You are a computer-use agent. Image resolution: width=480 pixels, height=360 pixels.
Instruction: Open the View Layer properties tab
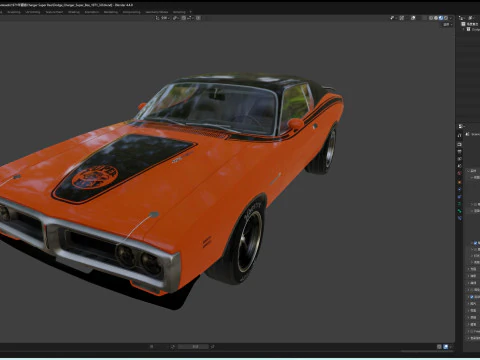pos(459,159)
